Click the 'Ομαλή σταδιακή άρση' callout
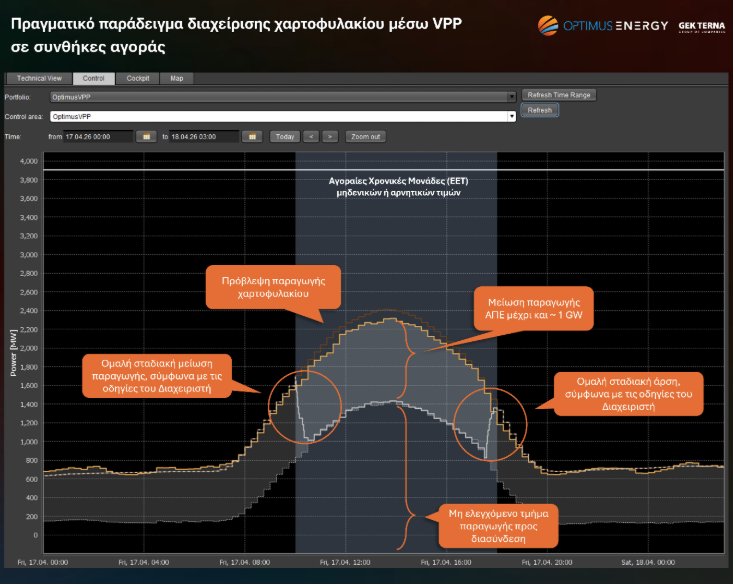The image size is (733, 584). click(628, 394)
